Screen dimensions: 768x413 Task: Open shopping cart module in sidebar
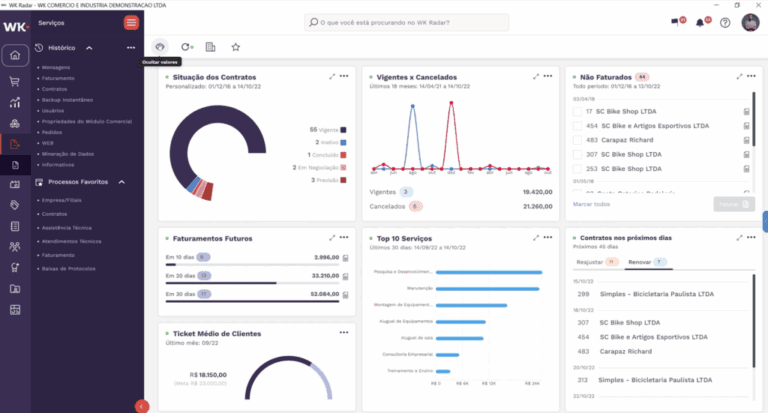click(15, 82)
